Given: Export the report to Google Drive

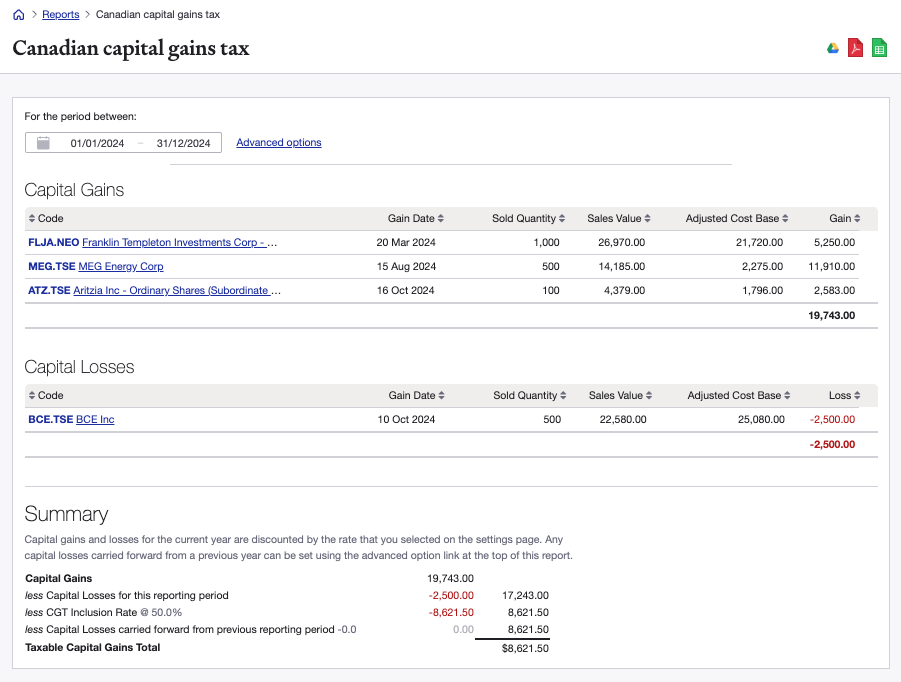Looking at the screenshot, I should click(832, 48).
